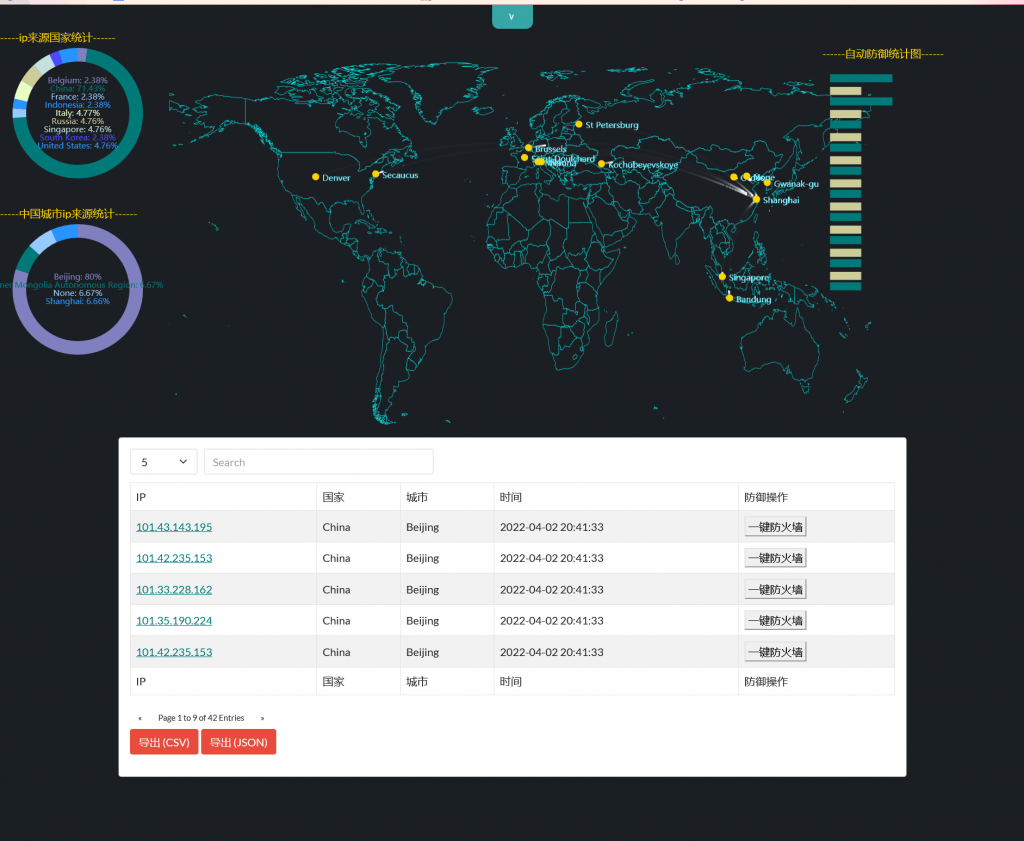Click 'France: 2.38%' legend label
The image size is (1024, 841).
coord(78,97)
